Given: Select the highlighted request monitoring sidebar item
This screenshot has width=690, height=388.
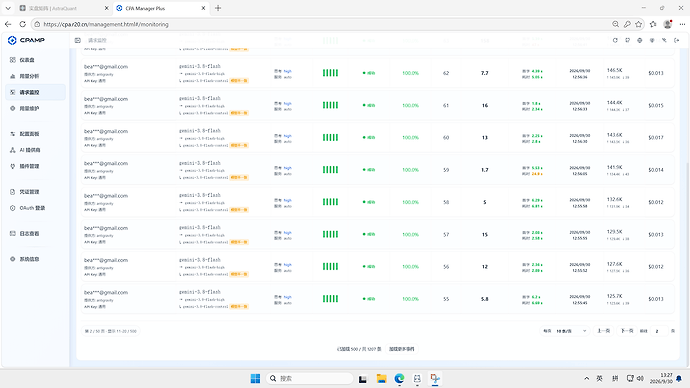Looking at the screenshot, I should click(35, 92).
